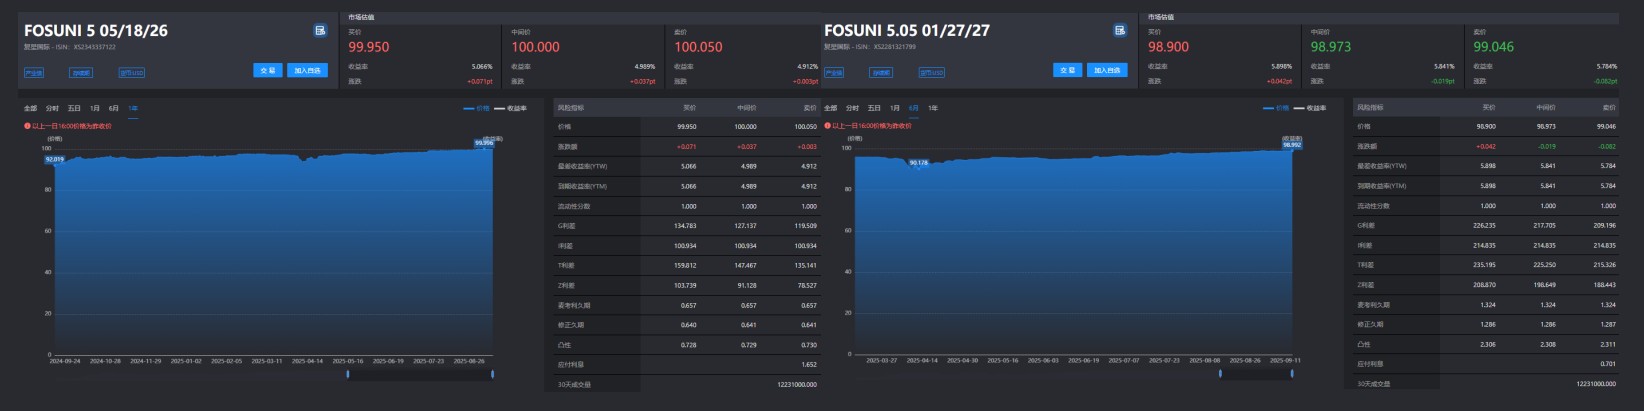Image resolution: width=1644 pixels, height=411 pixels.
Task: Select 分时 range tab on left chart
Action: pyautogui.click(x=52, y=108)
